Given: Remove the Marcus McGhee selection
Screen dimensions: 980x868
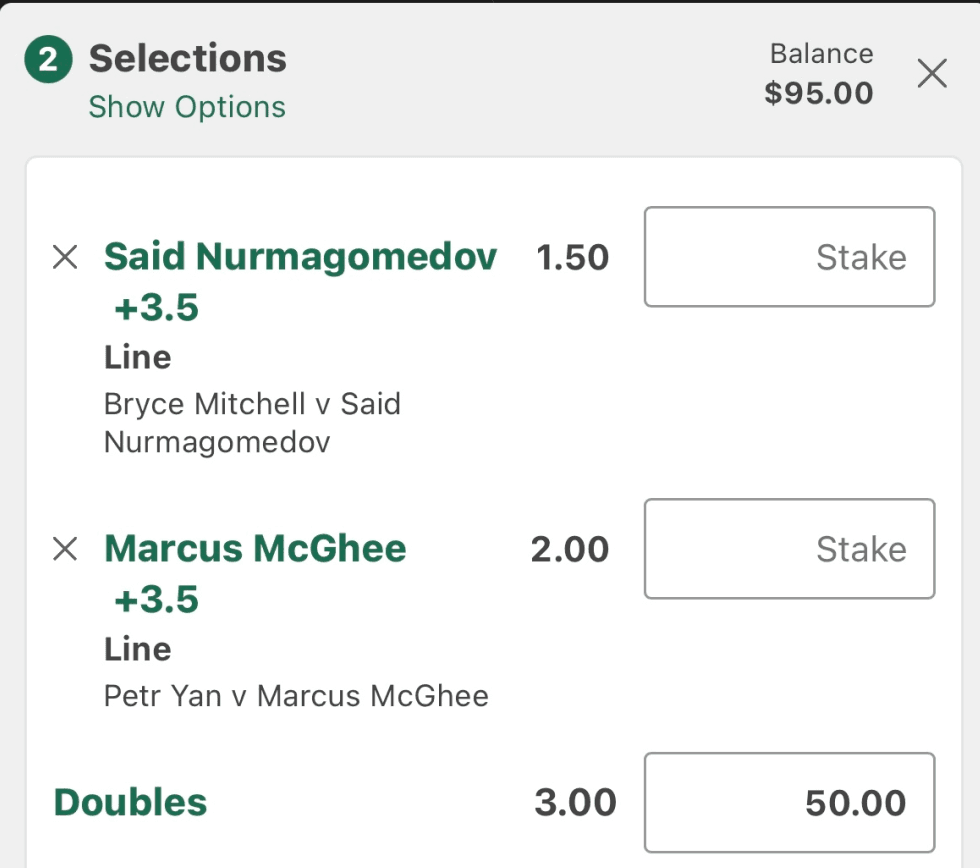Looking at the screenshot, I should 65,549.
